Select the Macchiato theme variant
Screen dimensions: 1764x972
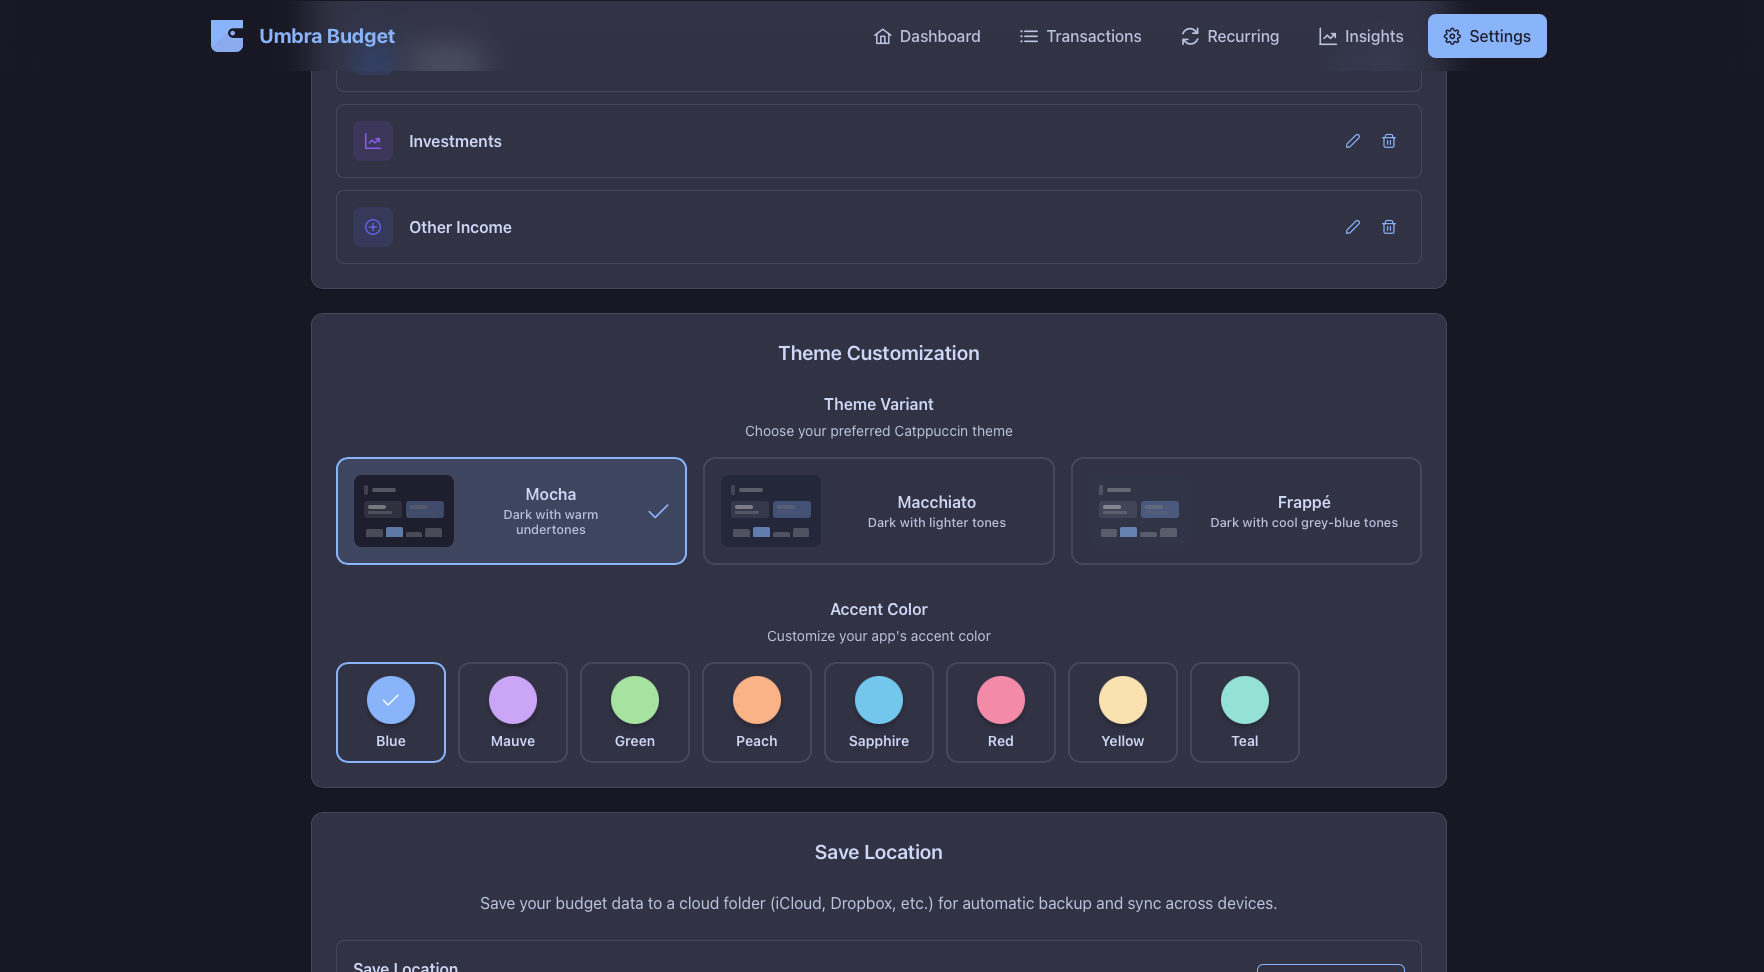click(x=878, y=511)
